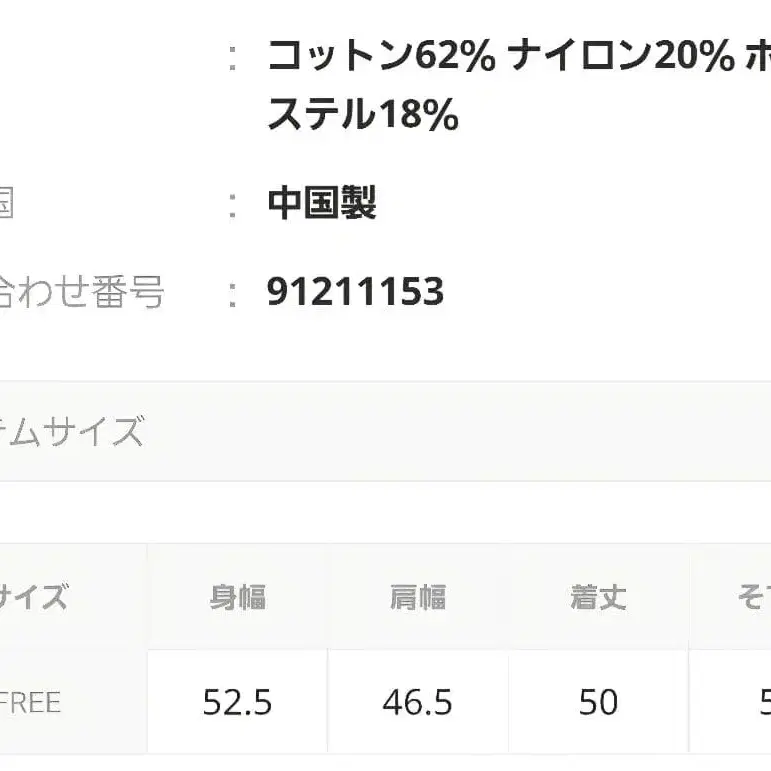
Task: Click the 肩幅 column header
Action: (x=417, y=597)
